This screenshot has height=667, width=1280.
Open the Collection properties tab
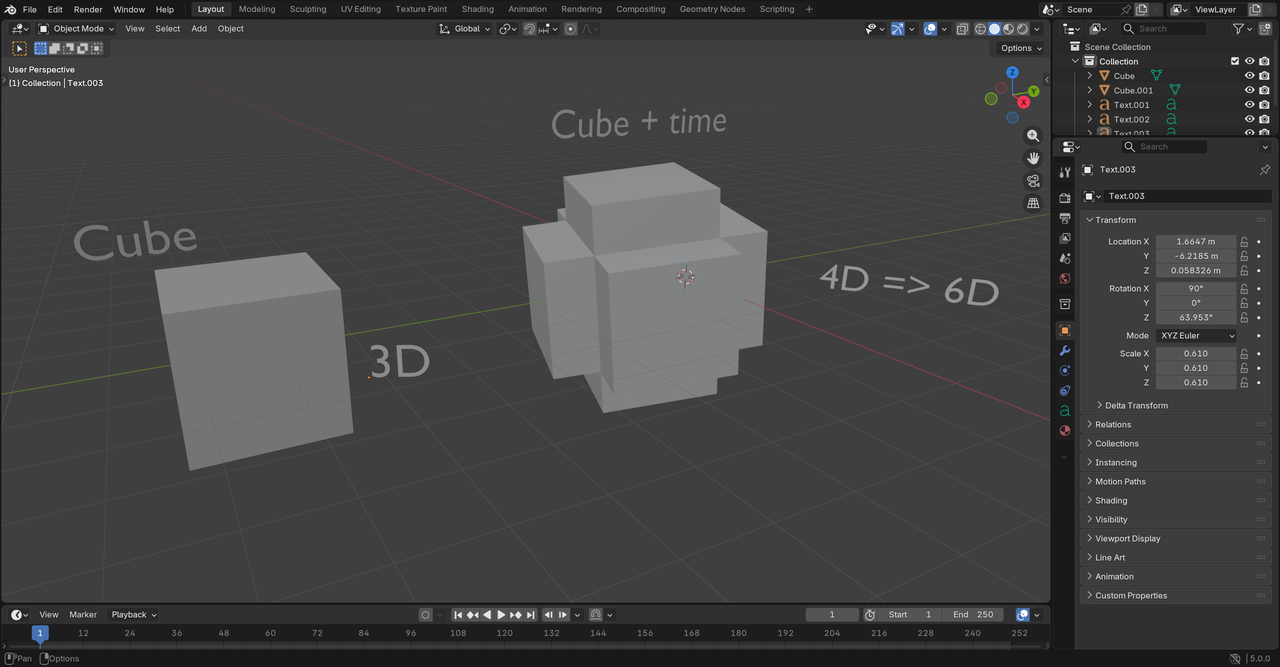click(1065, 304)
